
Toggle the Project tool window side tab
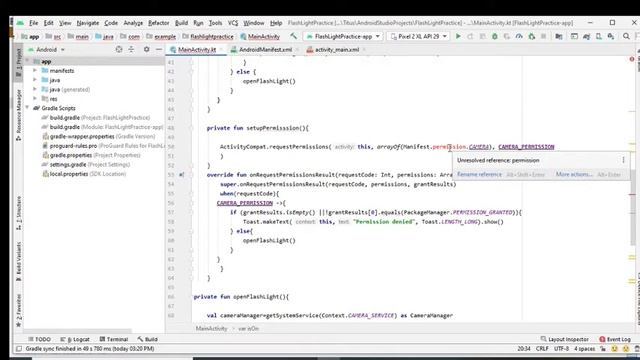pos(18,63)
